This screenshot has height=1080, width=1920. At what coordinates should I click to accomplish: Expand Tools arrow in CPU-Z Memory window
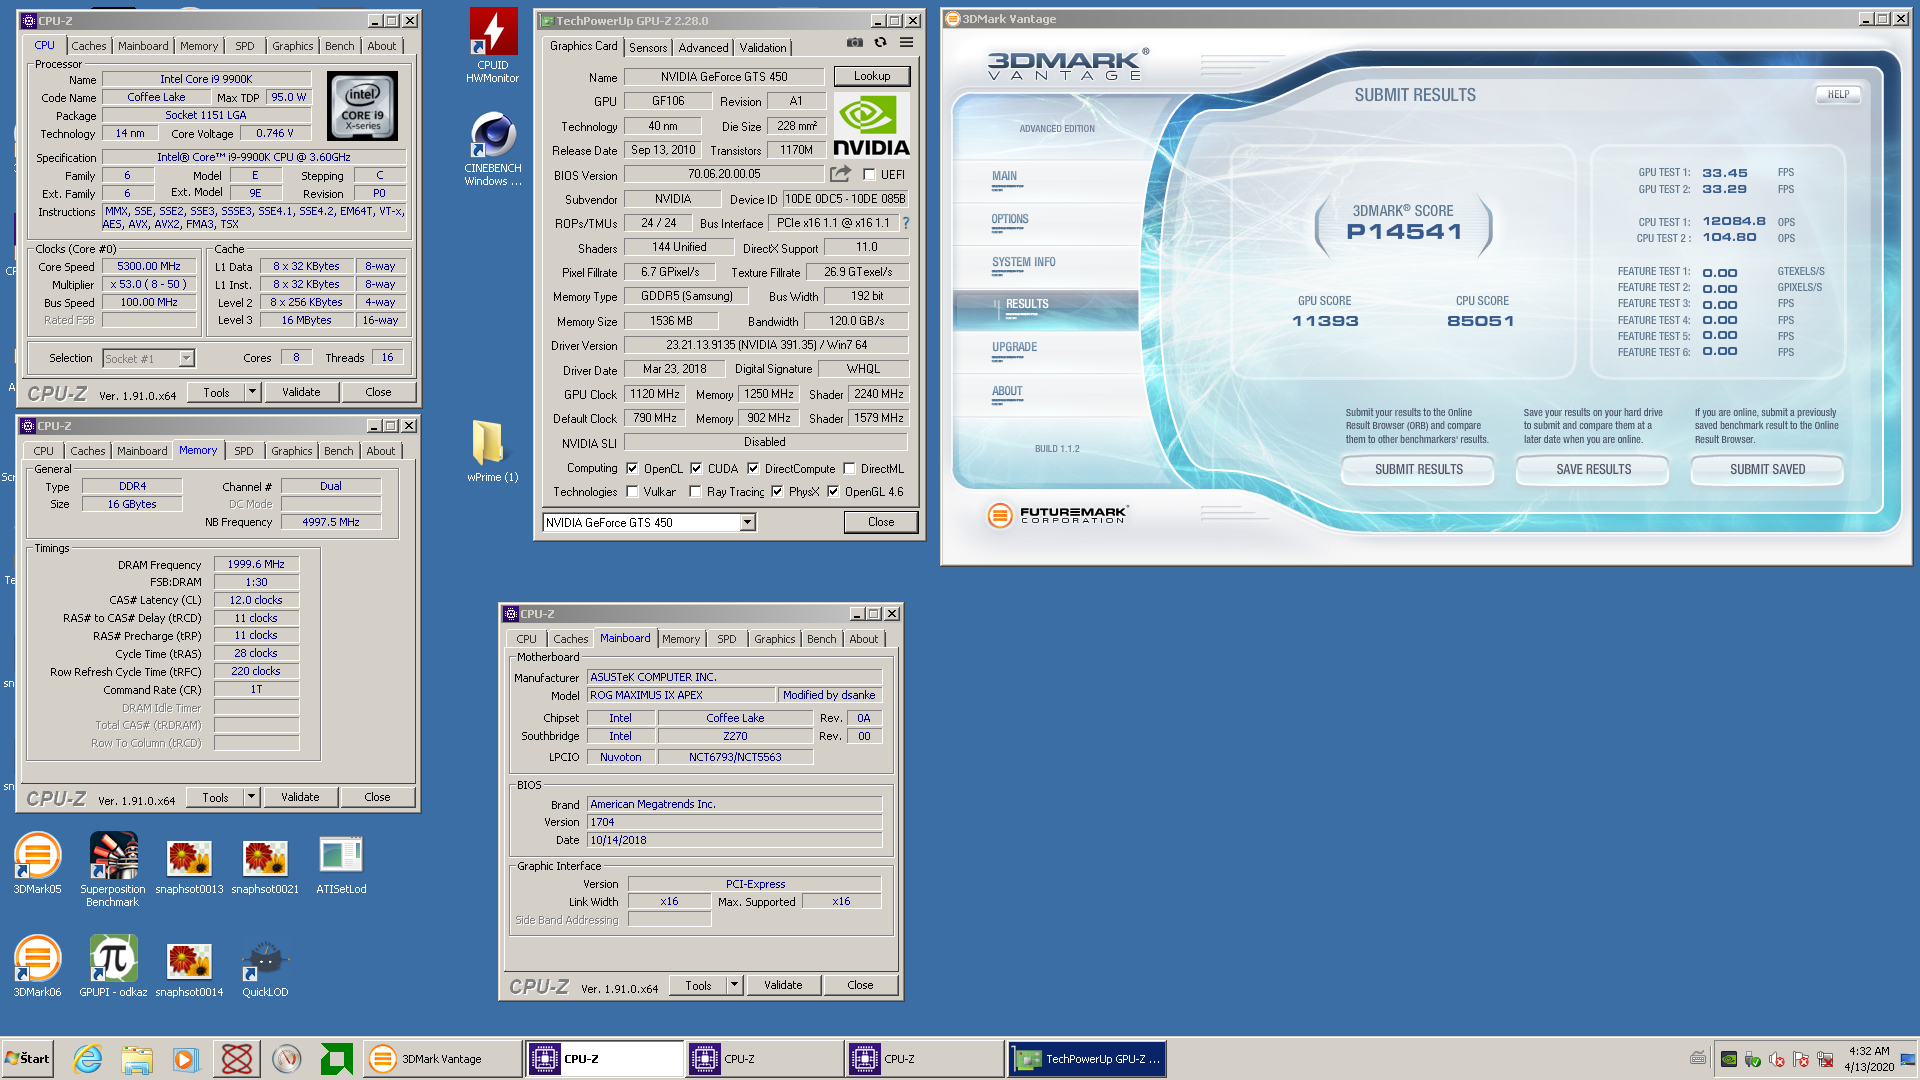click(251, 797)
